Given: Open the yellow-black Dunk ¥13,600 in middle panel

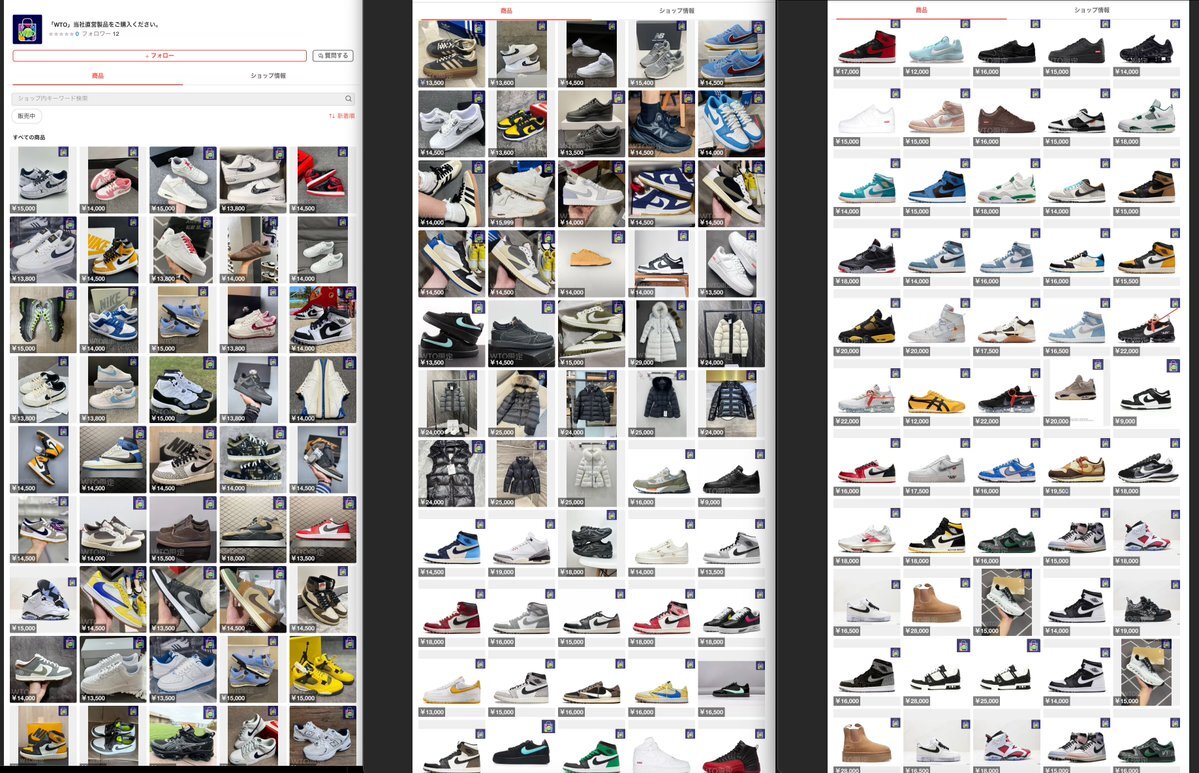Looking at the screenshot, I should [x=522, y=124].
